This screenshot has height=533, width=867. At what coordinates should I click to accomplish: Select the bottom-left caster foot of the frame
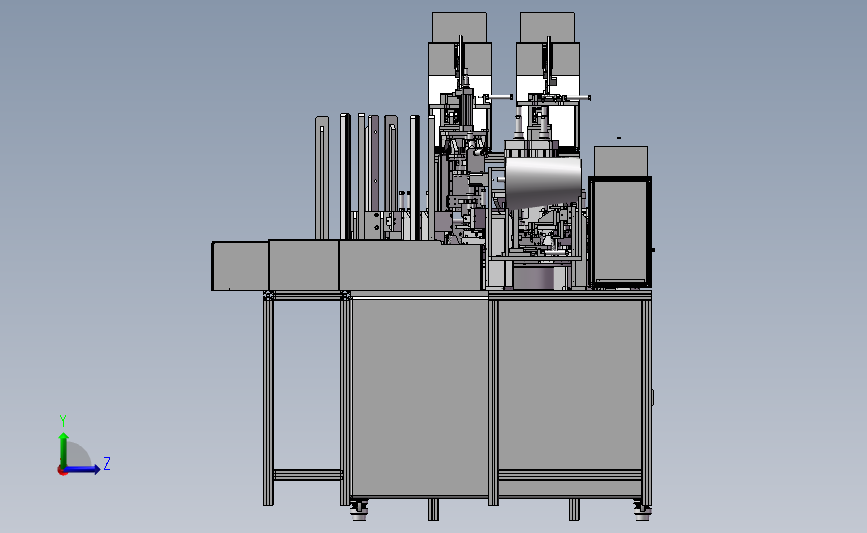[x=358, y=510]
